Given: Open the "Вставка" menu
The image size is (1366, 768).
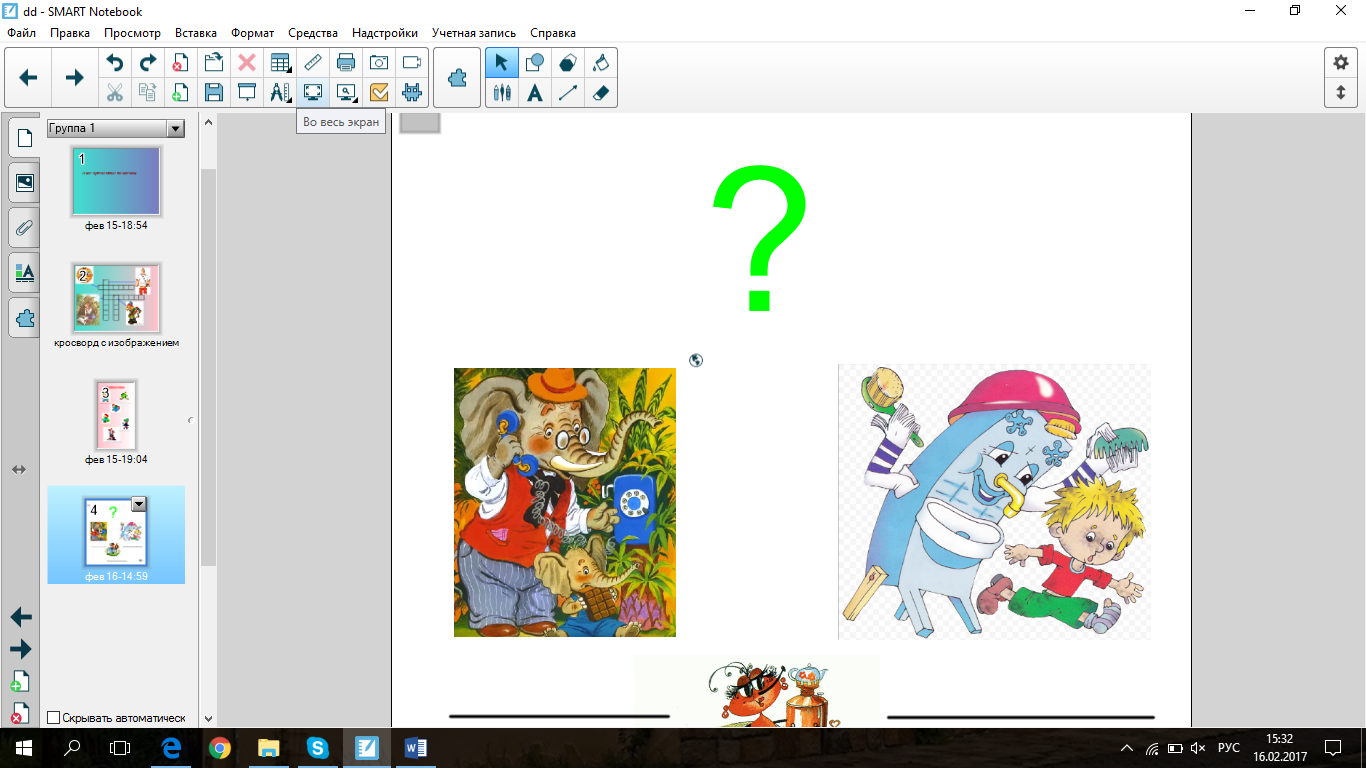Looking at the screenshot, I should (x=196, y=33).
